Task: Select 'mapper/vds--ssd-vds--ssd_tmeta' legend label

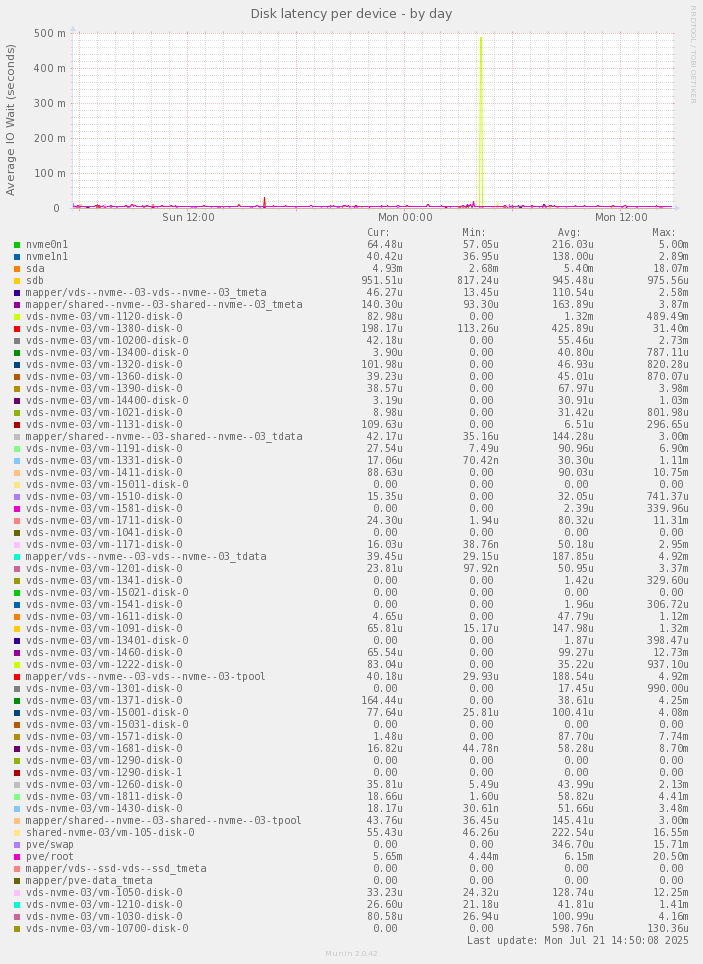Action: click(116, 869)
